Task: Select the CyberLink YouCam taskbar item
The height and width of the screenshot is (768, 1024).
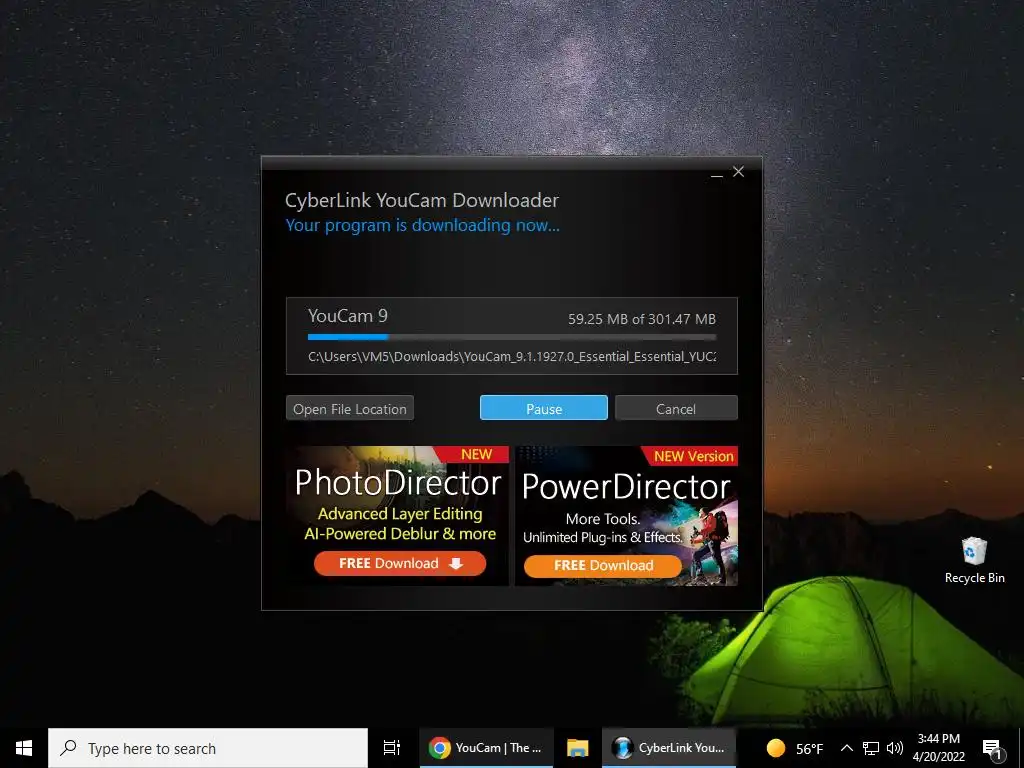Action: (668, 748)
